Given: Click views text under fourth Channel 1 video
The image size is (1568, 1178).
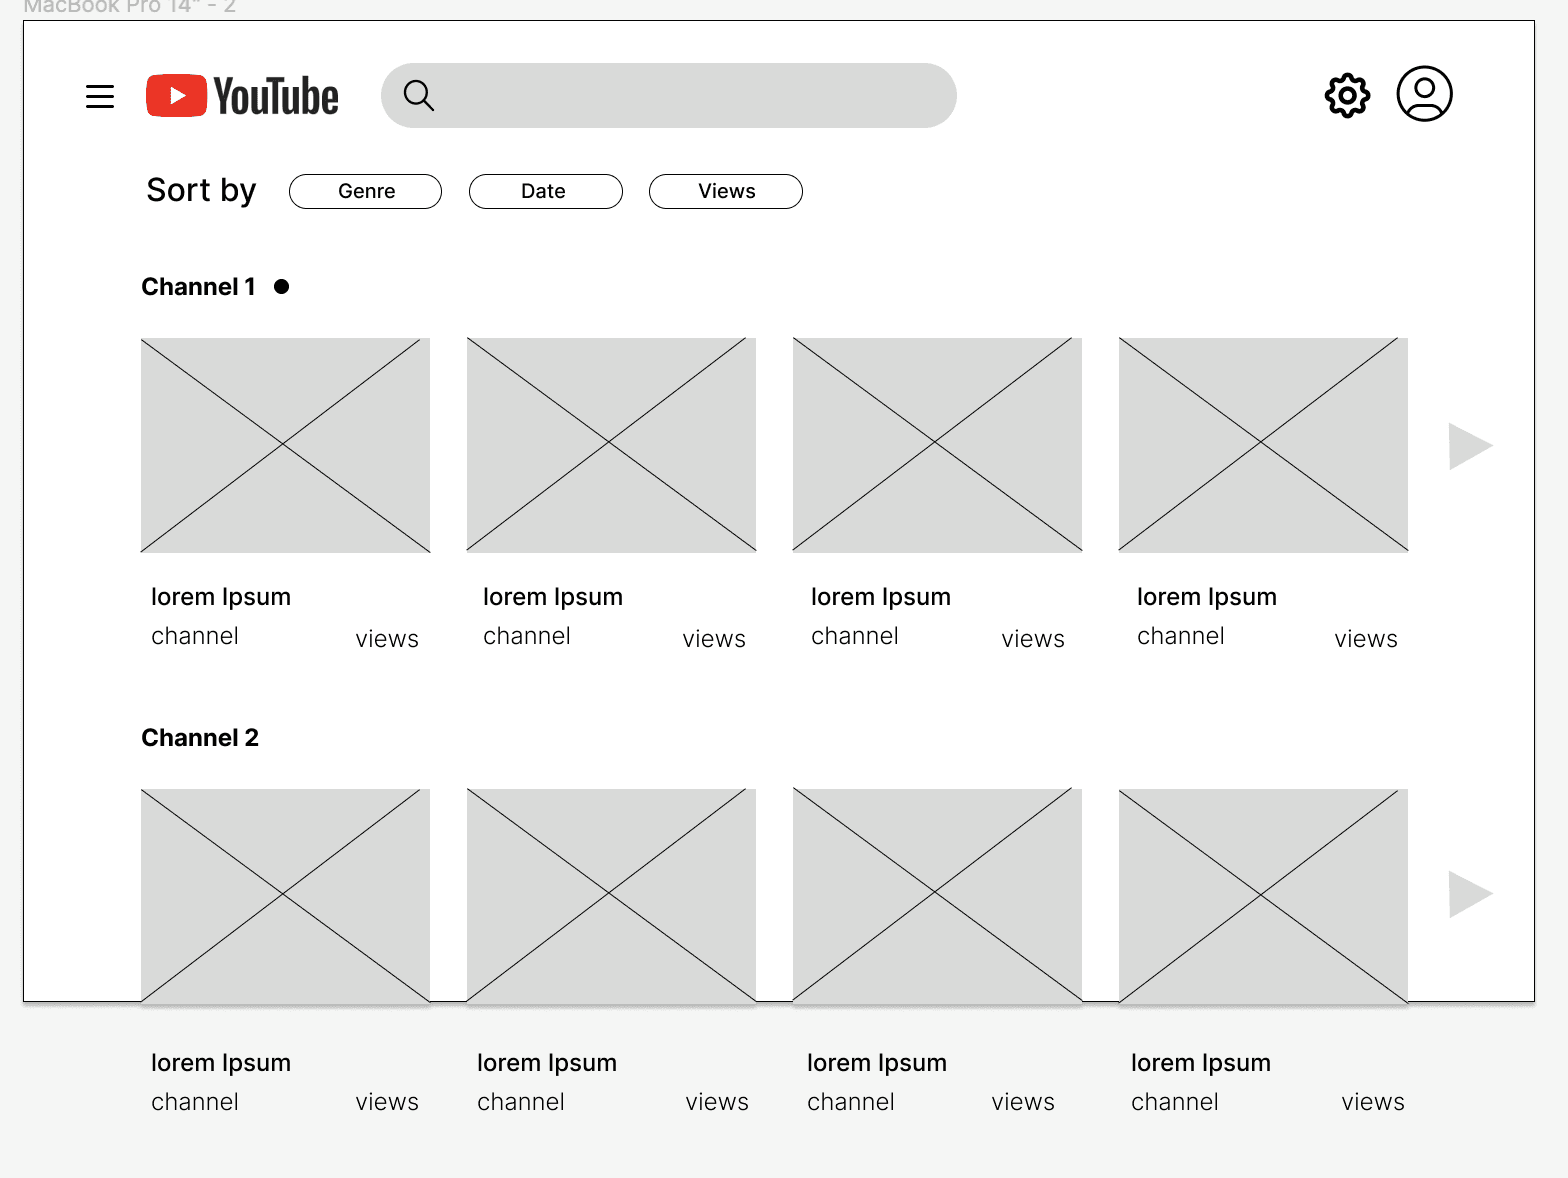Looking at the screenshot, I should click(1366, 639).
